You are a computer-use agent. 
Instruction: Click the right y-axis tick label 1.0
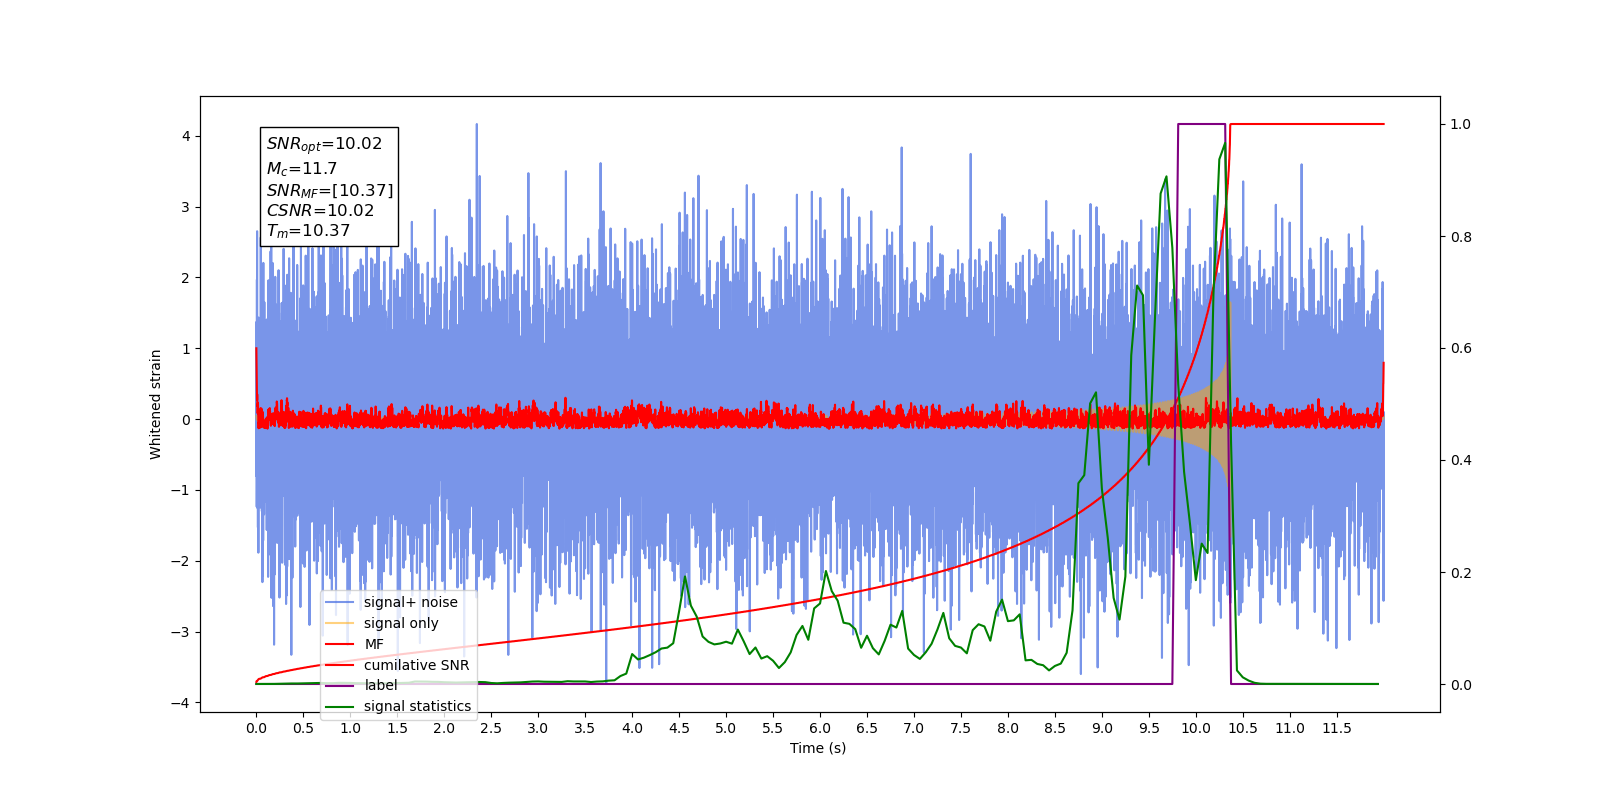click(x=1461, y=124)
